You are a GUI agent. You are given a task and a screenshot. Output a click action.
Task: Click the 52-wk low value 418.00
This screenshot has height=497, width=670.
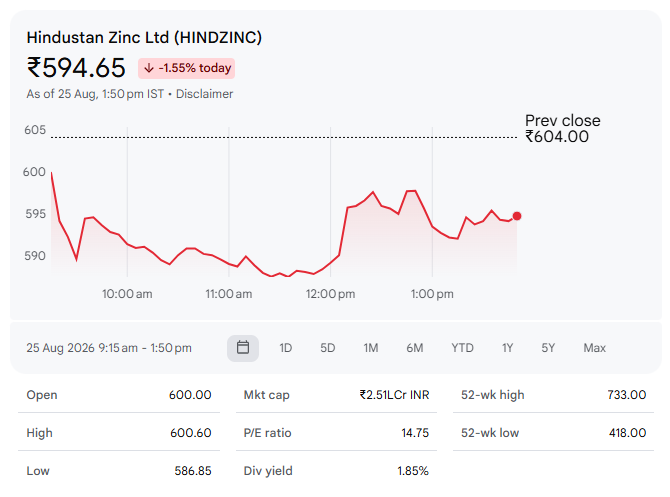pyautogui.click(x=627, y=433)
